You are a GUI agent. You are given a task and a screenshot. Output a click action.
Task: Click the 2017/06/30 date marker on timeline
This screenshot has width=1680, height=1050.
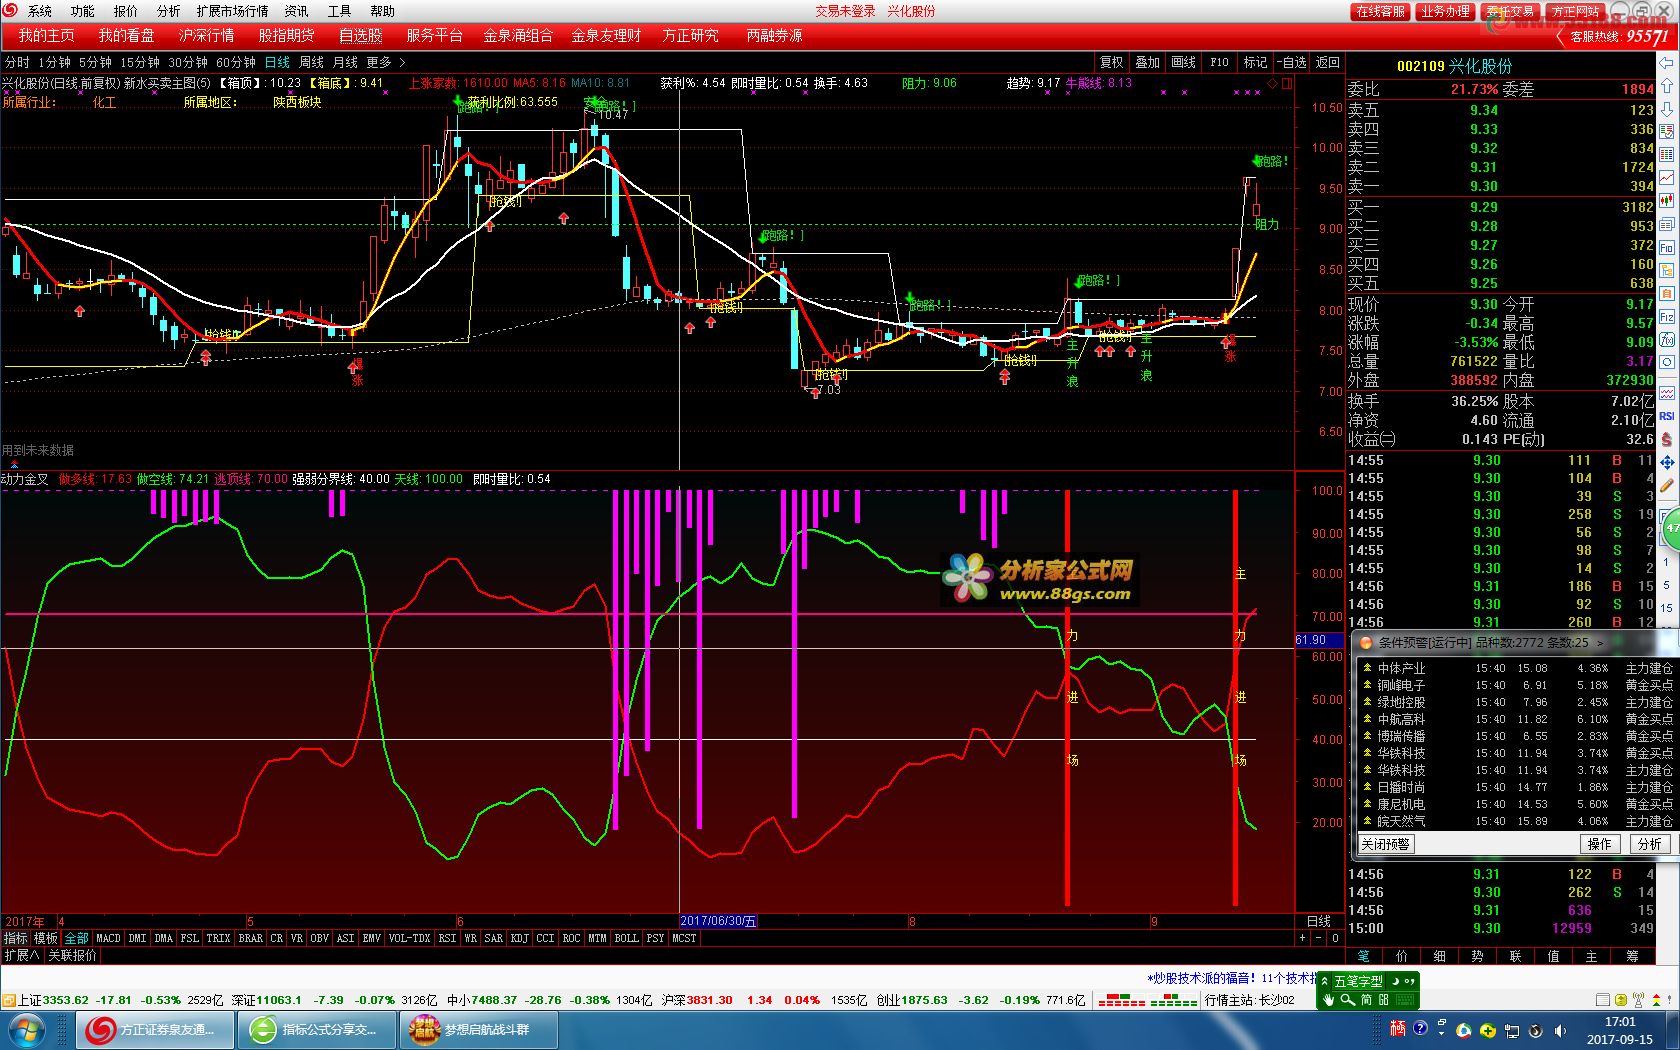click(718, 921)
